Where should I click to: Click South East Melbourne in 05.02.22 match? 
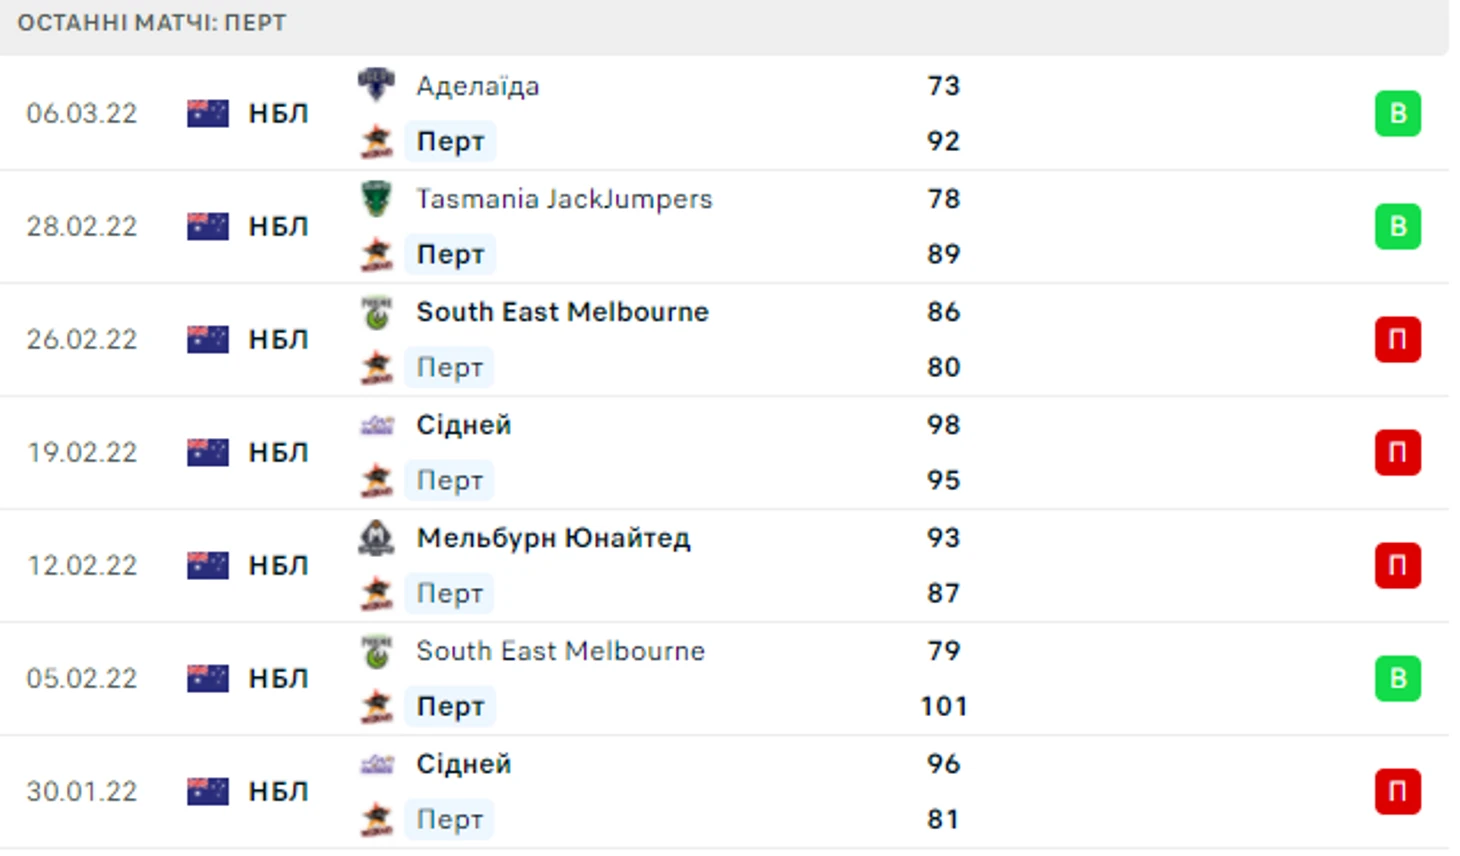pyautogui.click(x=560, y=651)
